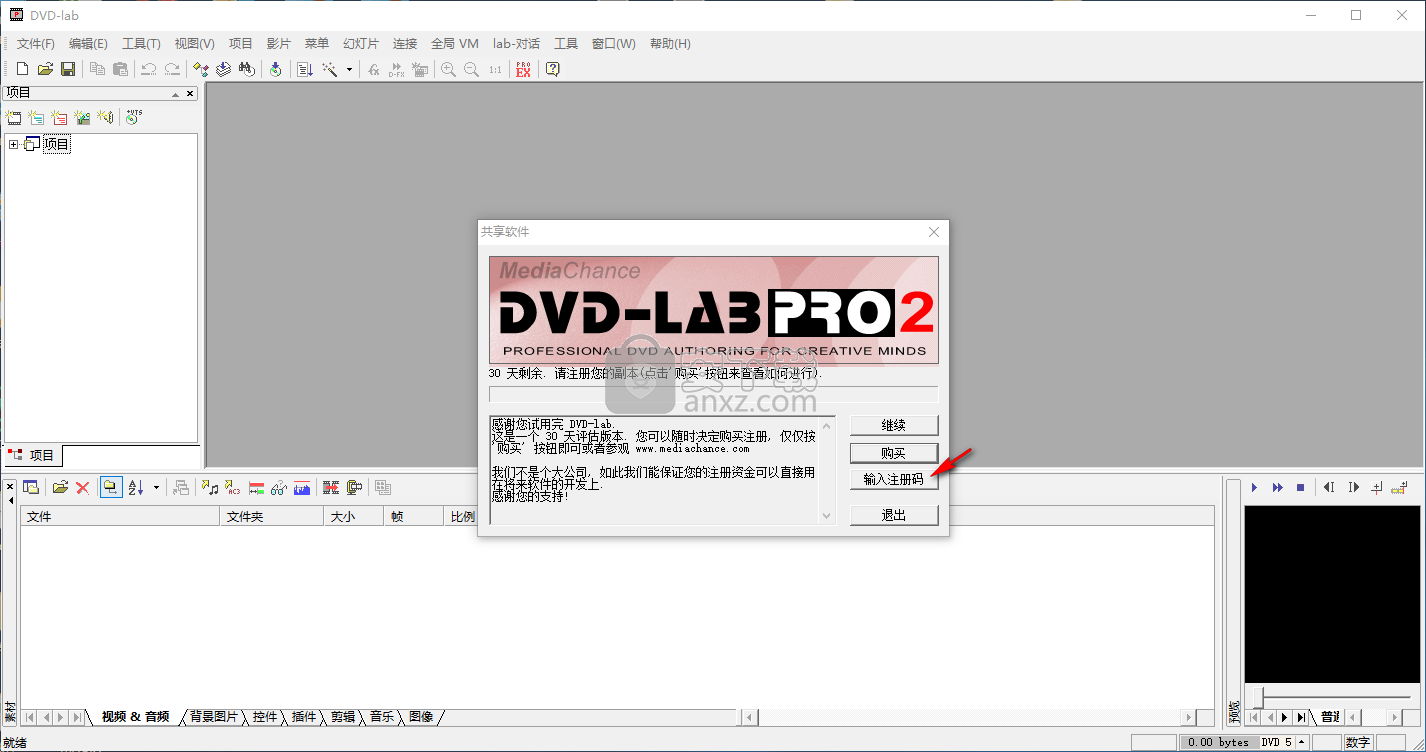Expand the 项目 tree node
This screenshot has height=752, width=1426.
point(14,144)
